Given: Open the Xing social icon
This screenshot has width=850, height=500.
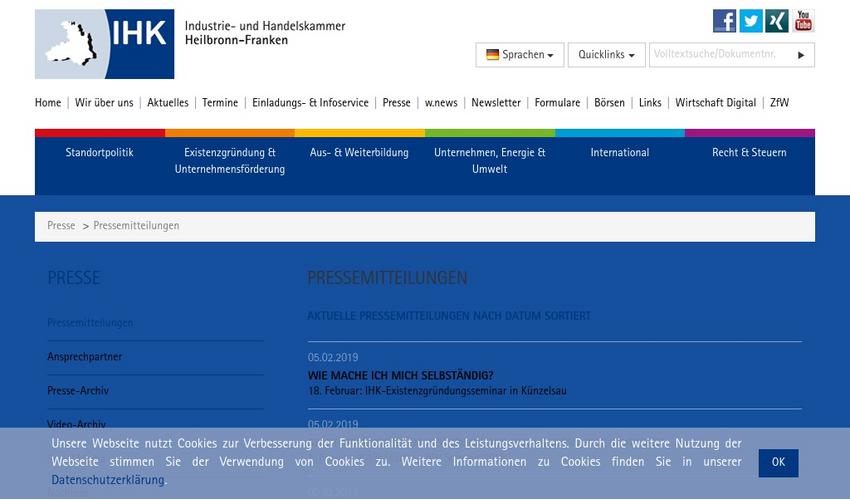Looking at the screenshot, I should tap(777, 21).
